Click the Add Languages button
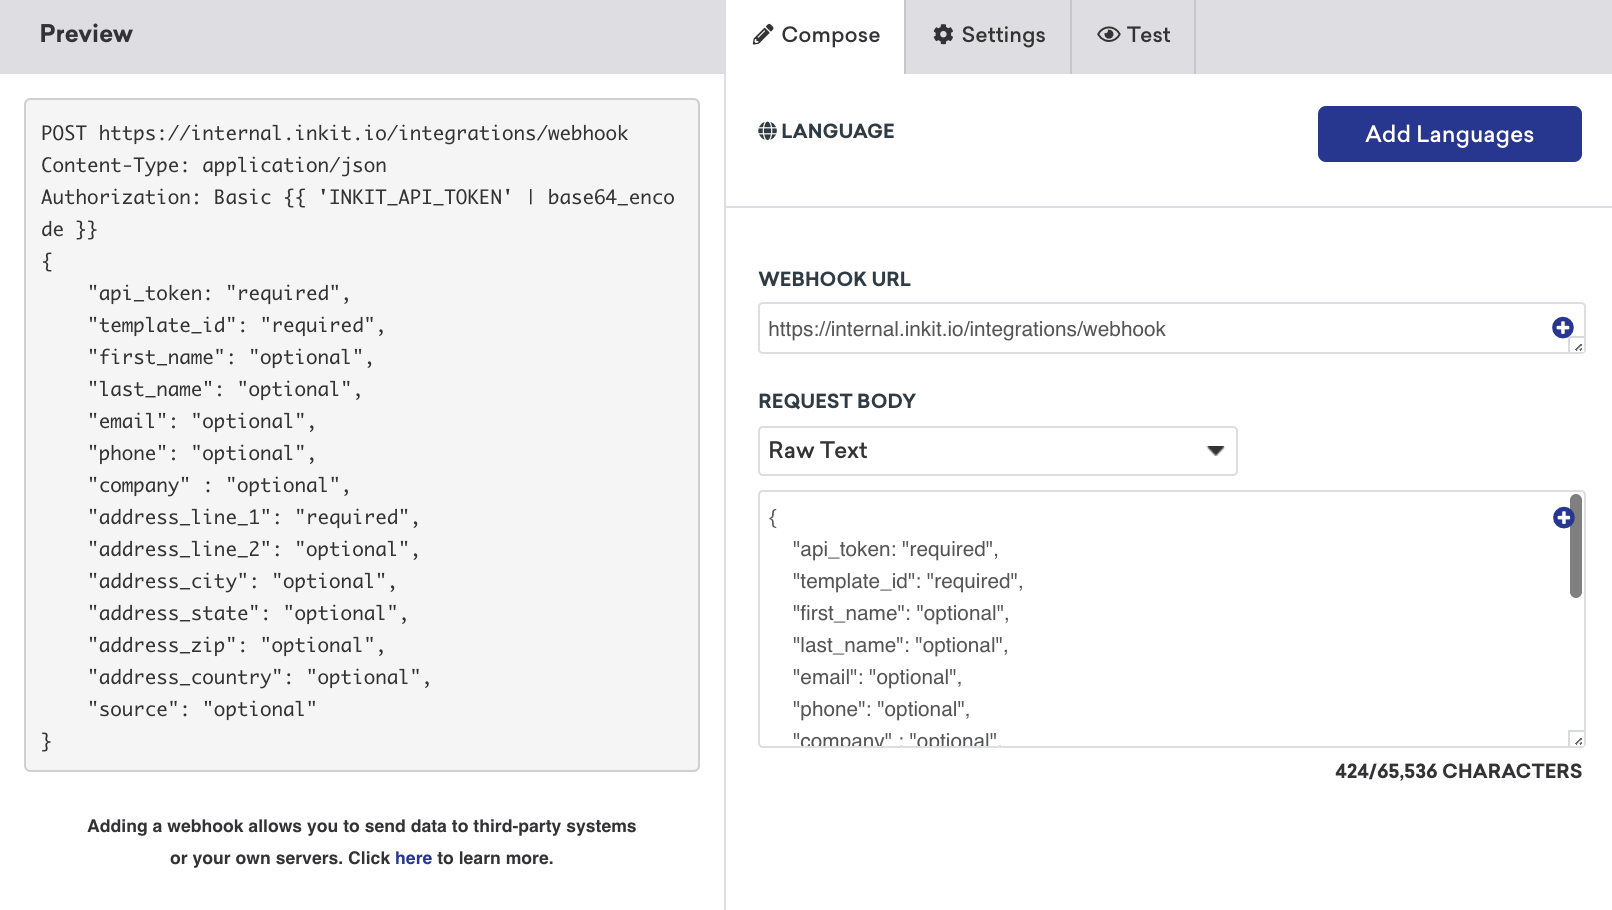The width and height of the screenshot is (1612, 910). click(x=1448, y=133)
